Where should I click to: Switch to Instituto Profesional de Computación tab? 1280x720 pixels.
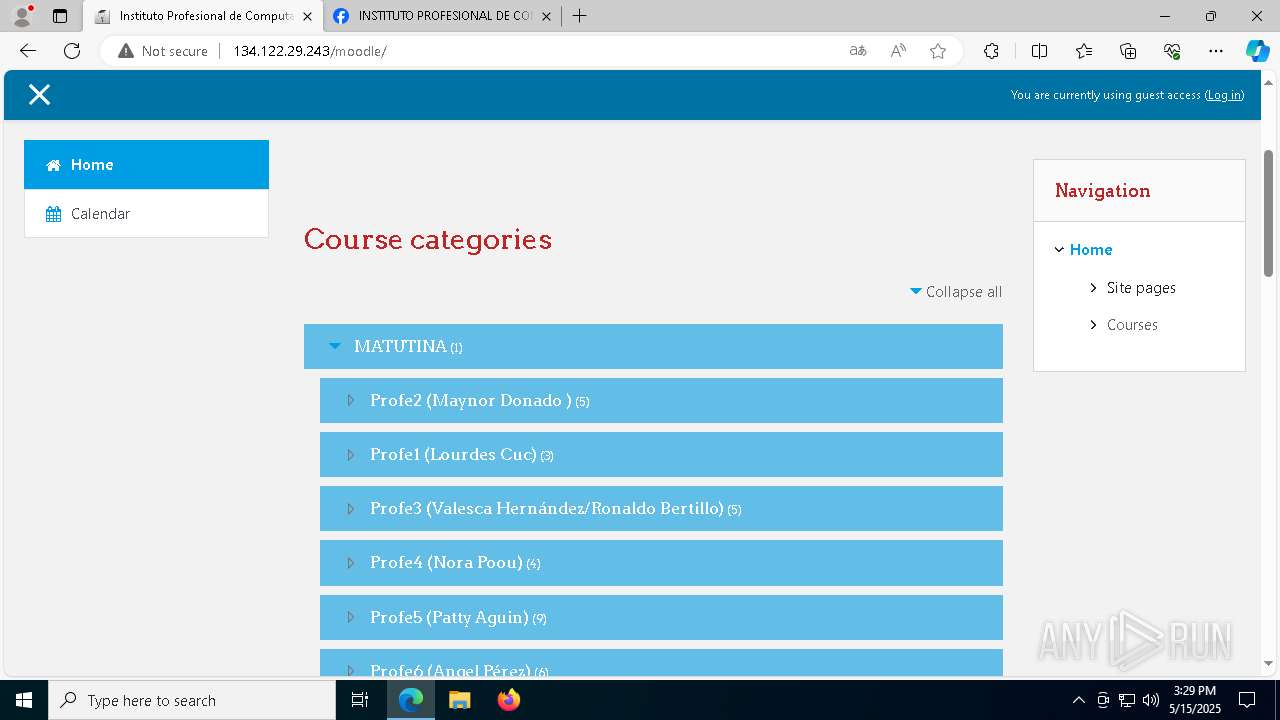point(203,16)
